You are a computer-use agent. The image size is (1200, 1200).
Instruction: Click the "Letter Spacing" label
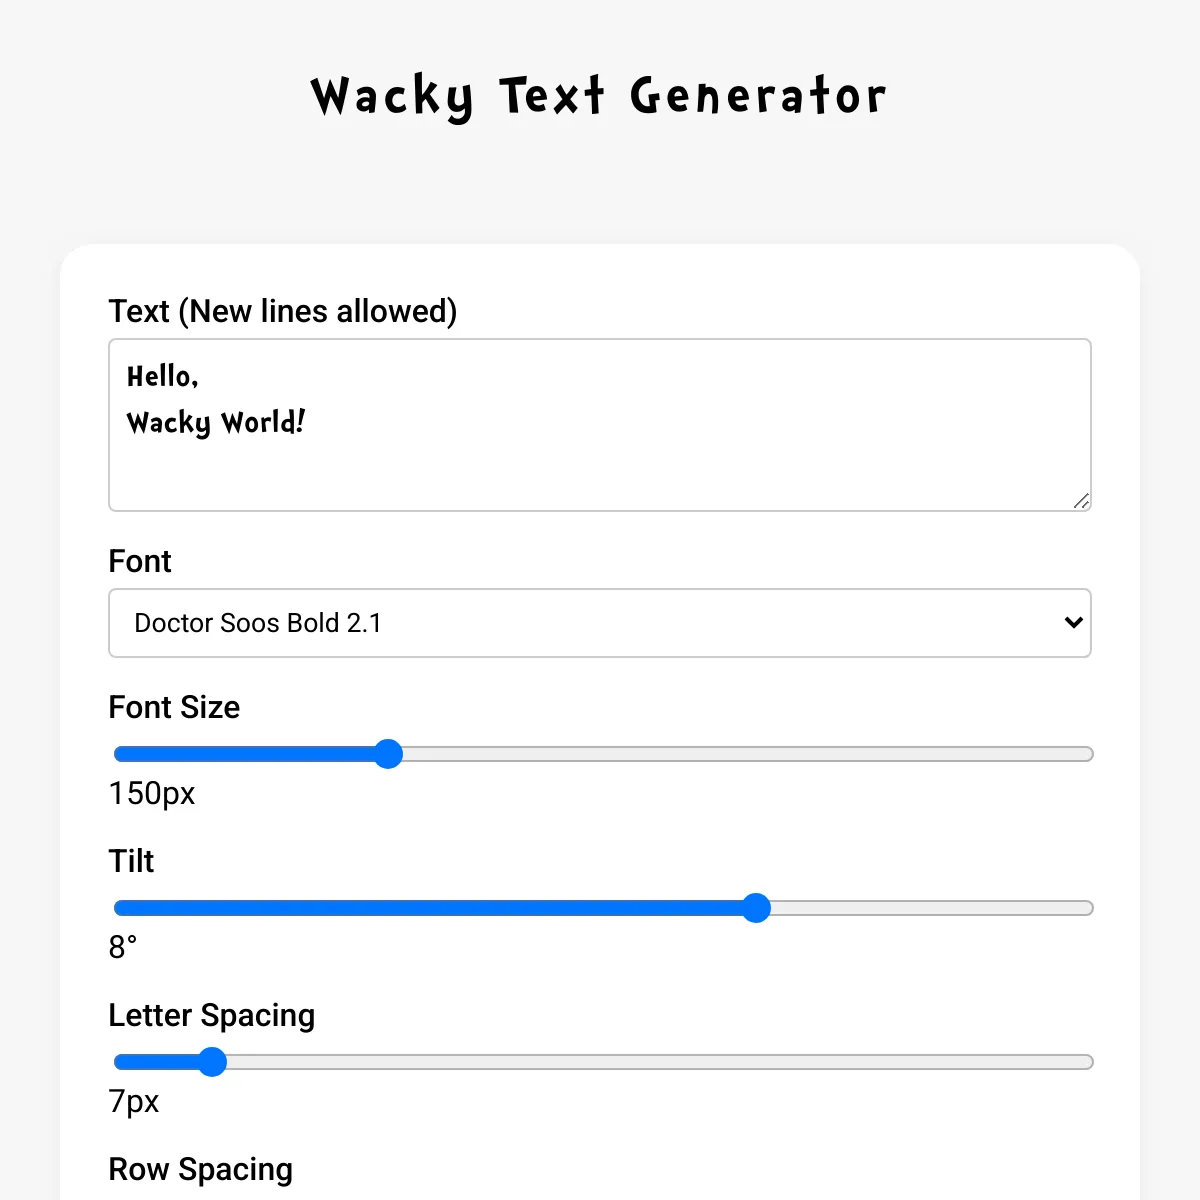point(212,1015)
